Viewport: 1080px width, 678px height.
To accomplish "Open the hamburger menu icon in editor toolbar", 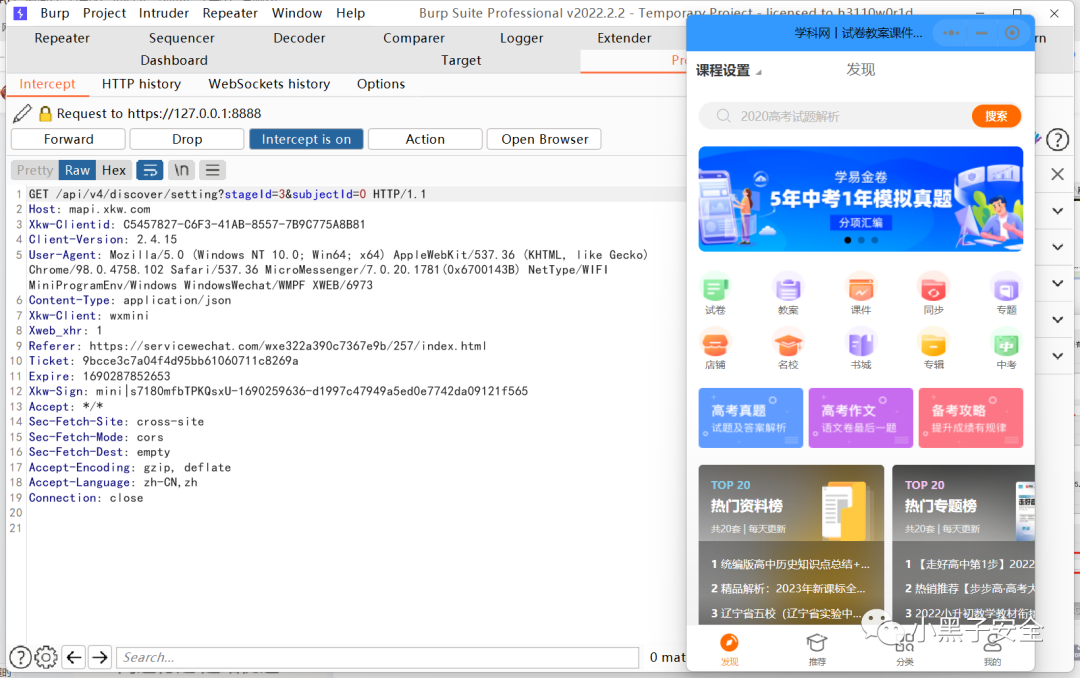I will 213,170.
